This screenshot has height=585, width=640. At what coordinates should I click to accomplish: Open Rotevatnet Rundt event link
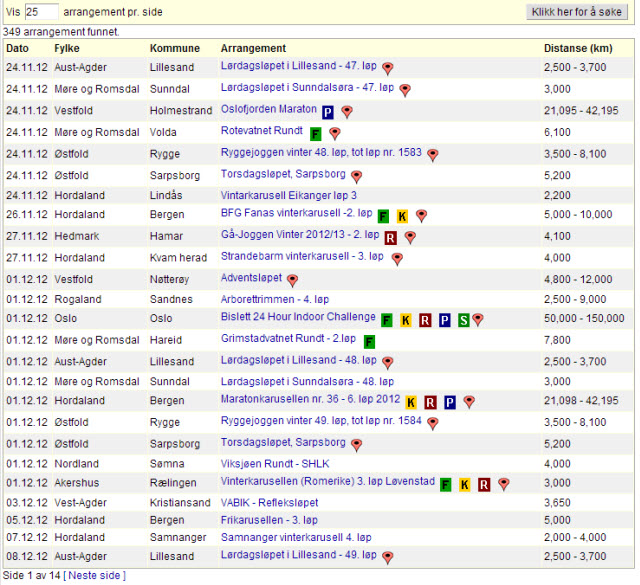(x=262, y=131)
